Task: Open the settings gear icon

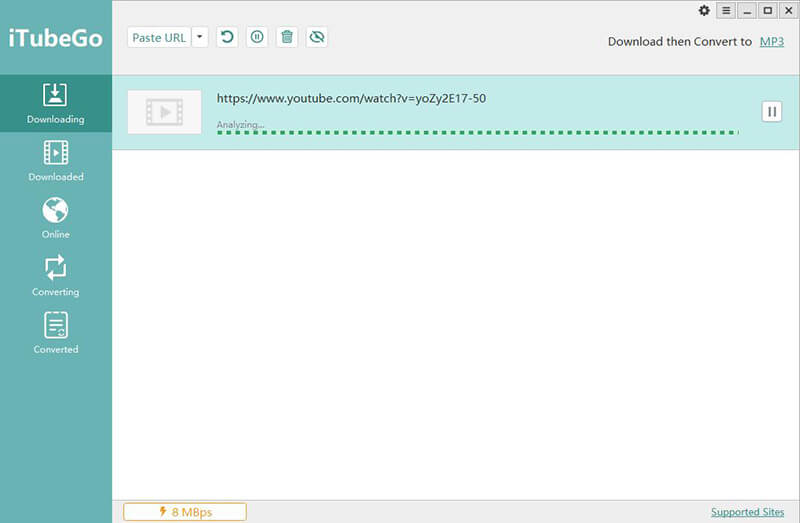Action: click(704, 10)
